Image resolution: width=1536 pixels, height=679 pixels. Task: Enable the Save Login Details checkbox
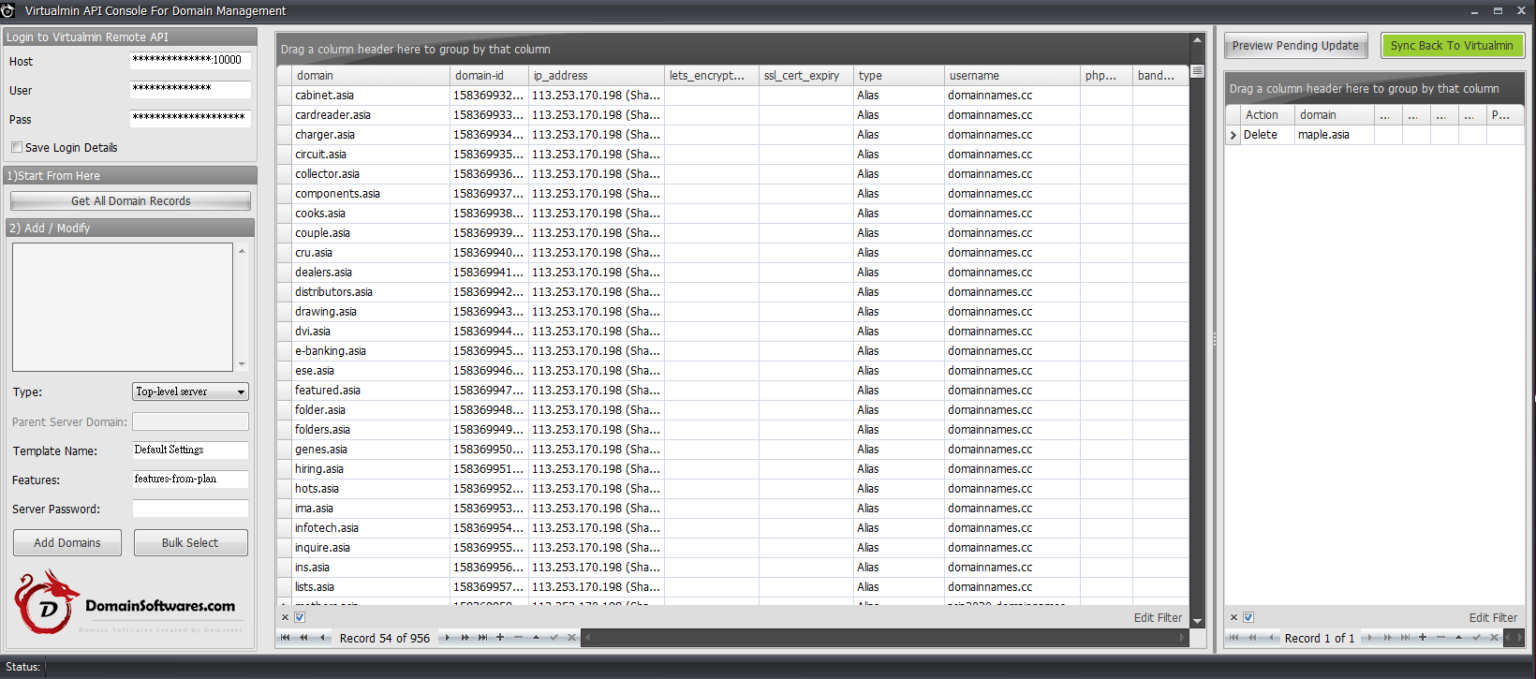click(15, 147)
